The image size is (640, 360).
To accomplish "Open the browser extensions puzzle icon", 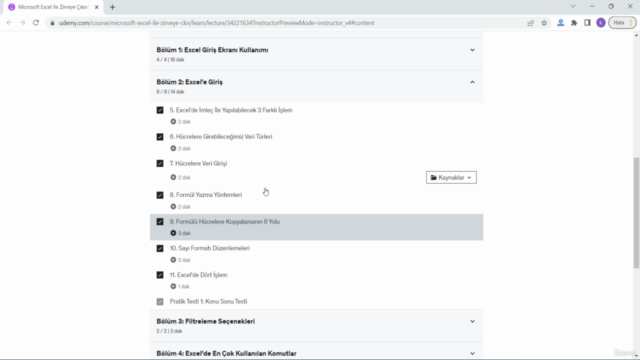I will [x=574, y=23].
